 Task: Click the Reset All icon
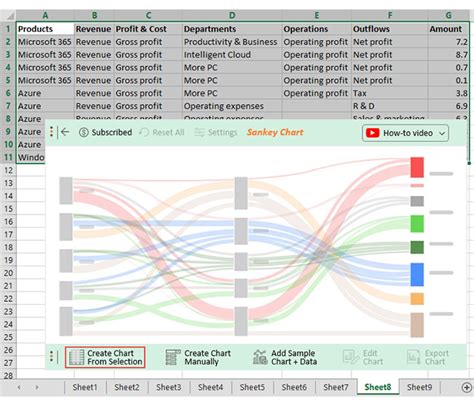click(144, 132)
